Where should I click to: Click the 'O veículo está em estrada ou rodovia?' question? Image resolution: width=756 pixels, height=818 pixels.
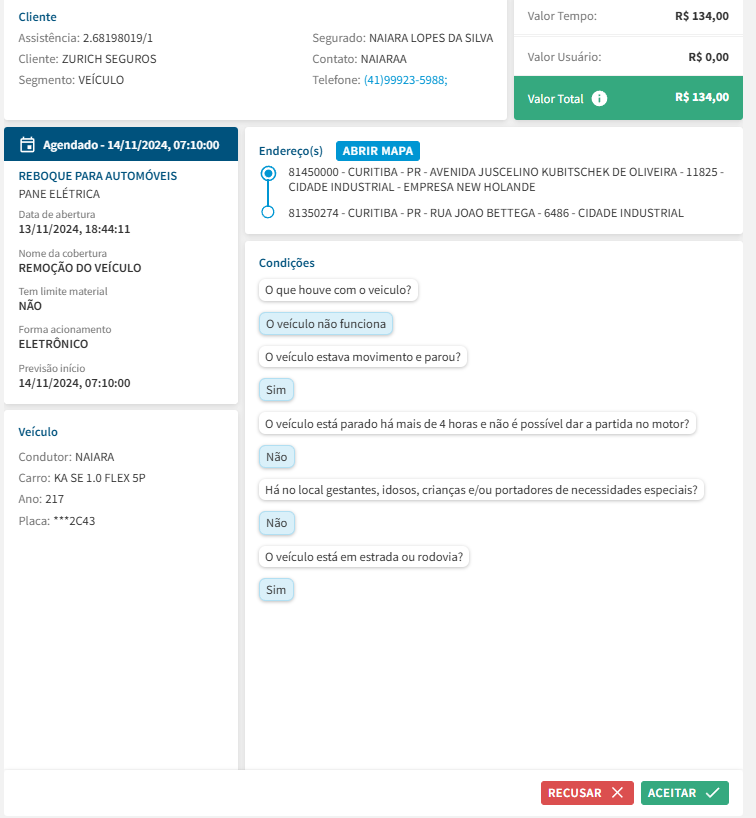coord(364,557)
